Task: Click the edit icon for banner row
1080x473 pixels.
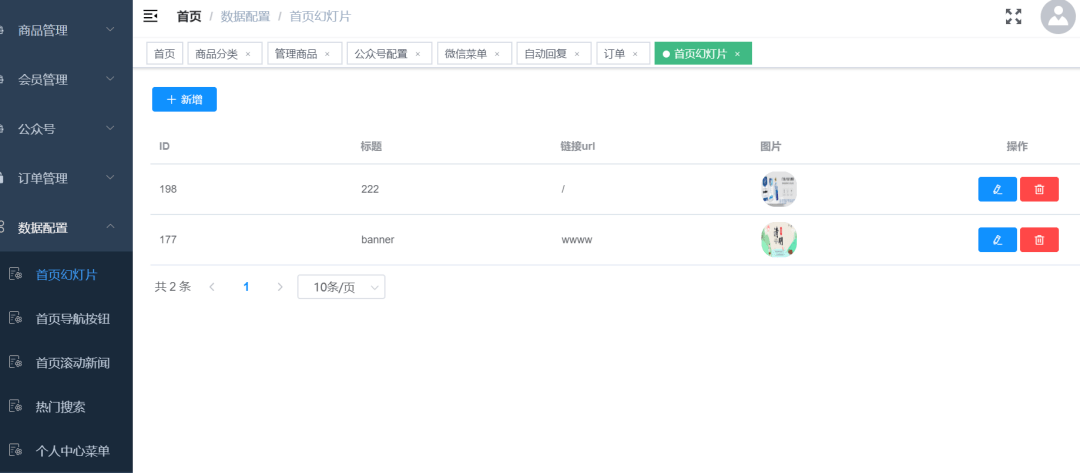Action: pyautogui.click(x=997, y=240)
